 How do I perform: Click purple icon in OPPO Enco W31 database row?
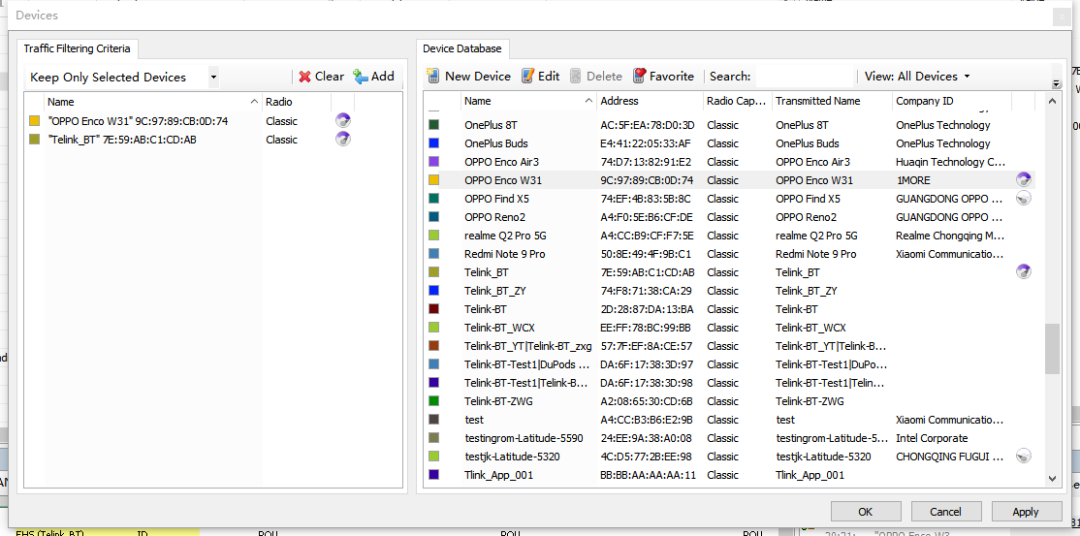[1024, 180]
